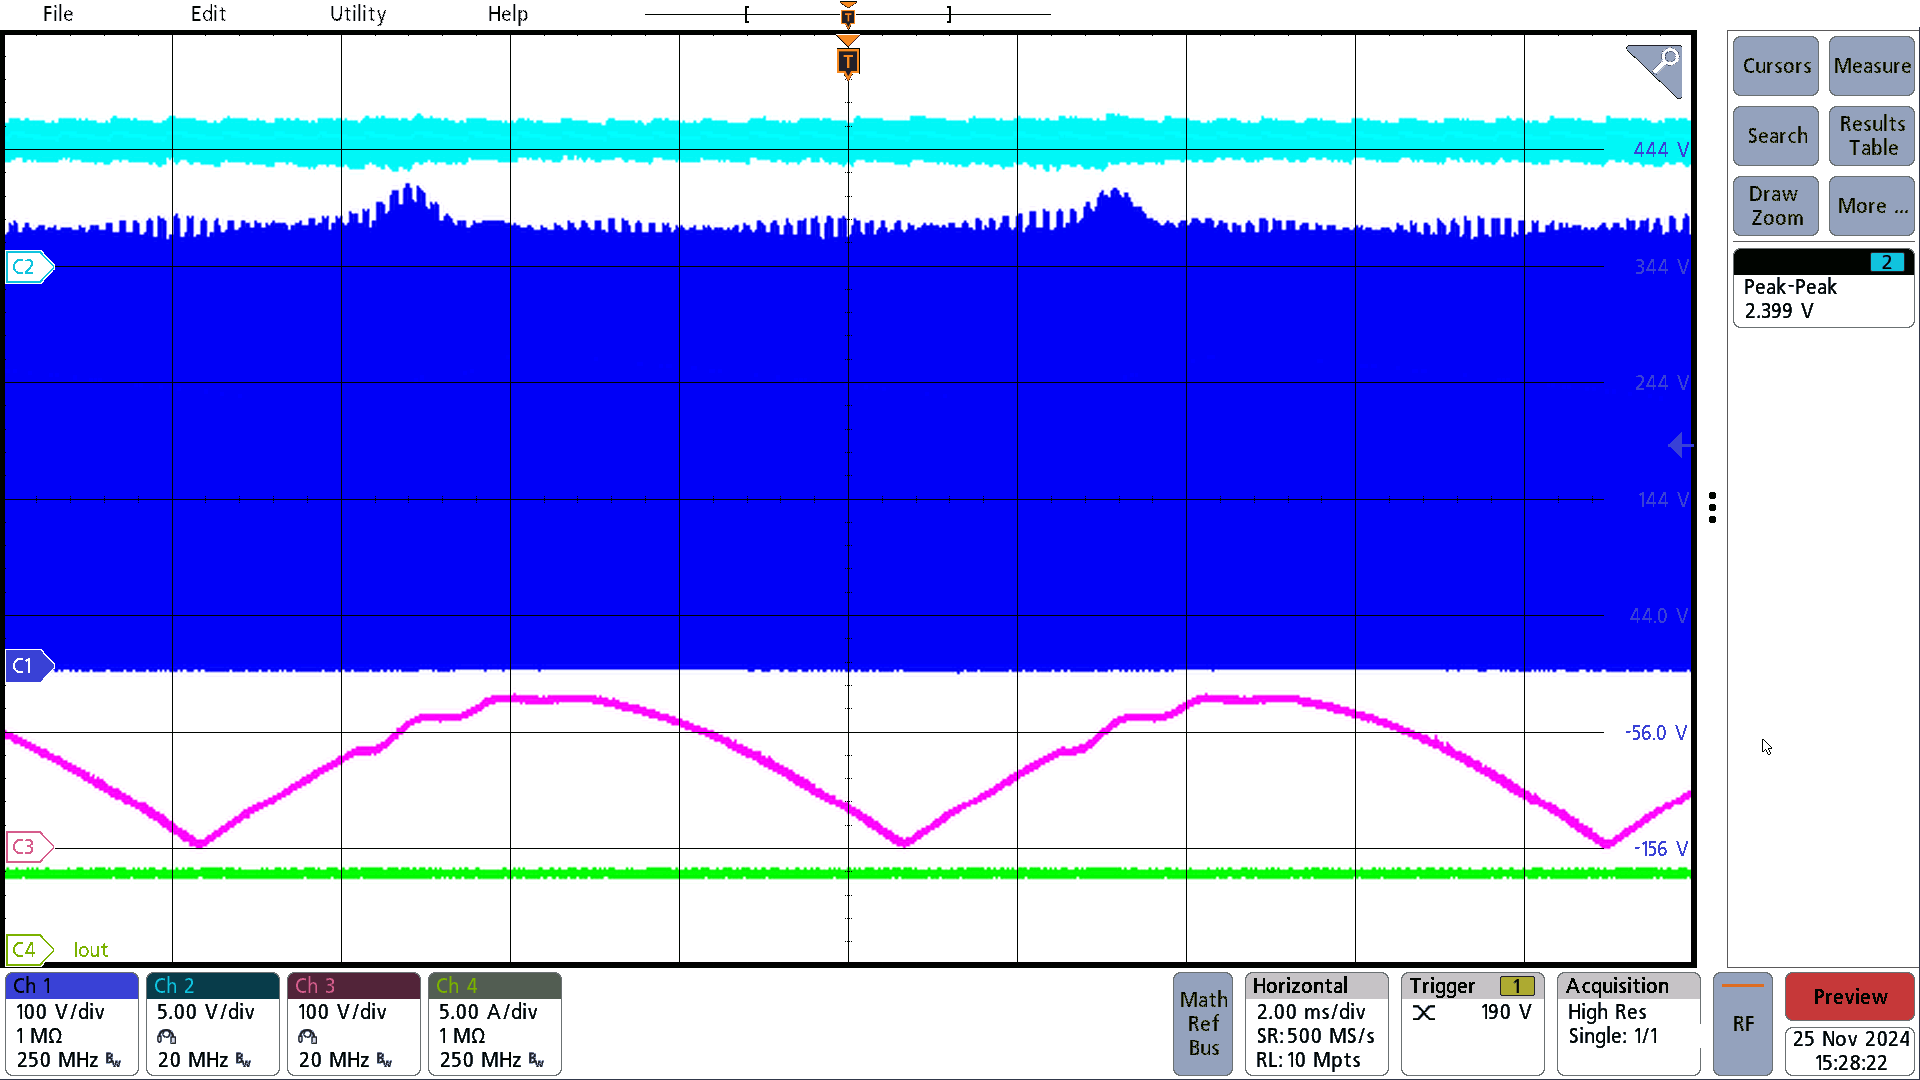This screenshot has height=1080, width=1920.
Task: Click the Ch 3 probe icon in badge
Action: [307, 1037]
